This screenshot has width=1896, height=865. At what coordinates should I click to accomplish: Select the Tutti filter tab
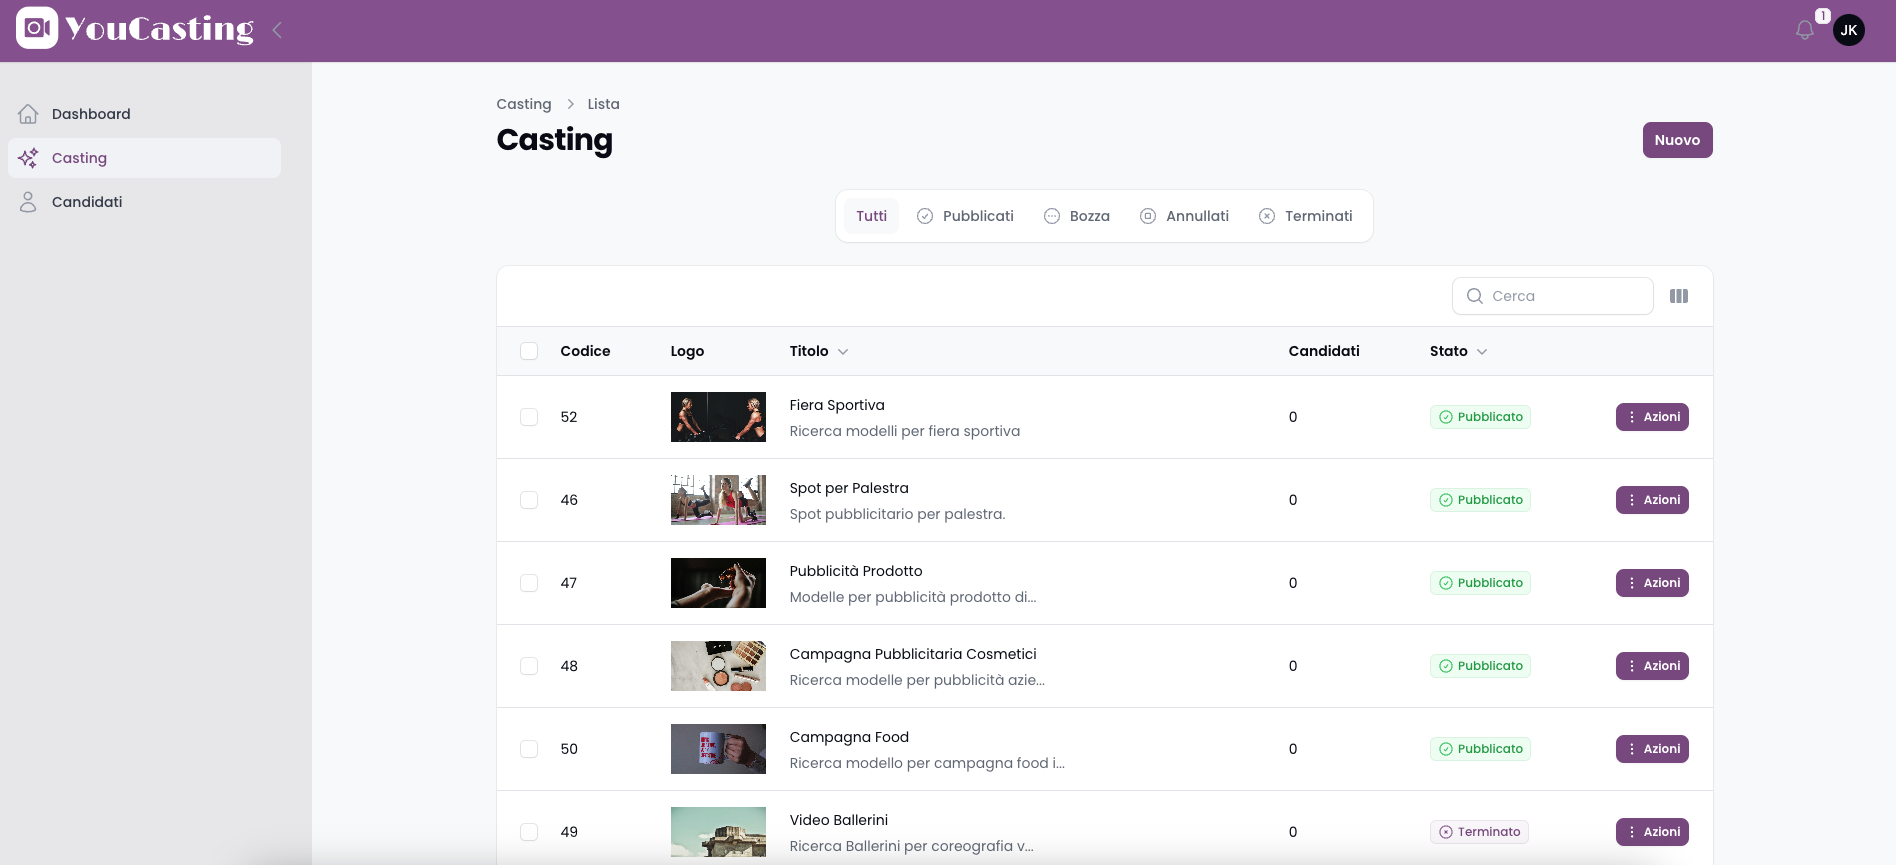coord(871,216)
